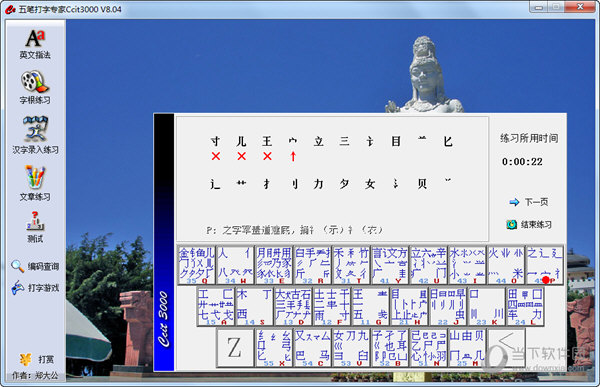Click the S key (14 木) on keyboard

click(x=254, y=307)
